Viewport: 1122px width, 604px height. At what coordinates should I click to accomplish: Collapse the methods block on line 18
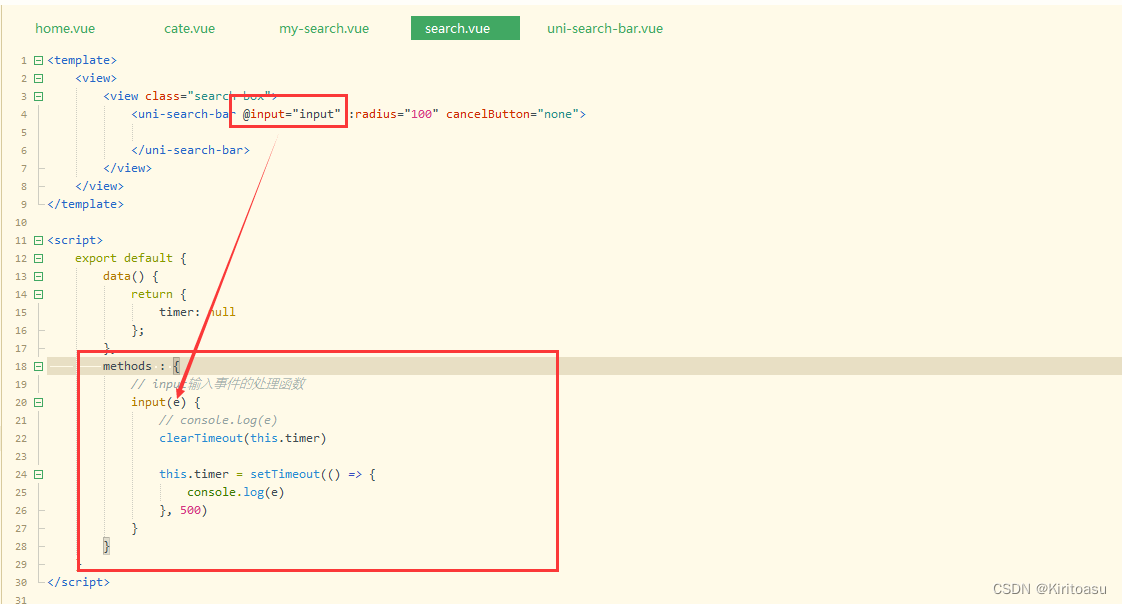pyautogui.click(x=39, y=366)
